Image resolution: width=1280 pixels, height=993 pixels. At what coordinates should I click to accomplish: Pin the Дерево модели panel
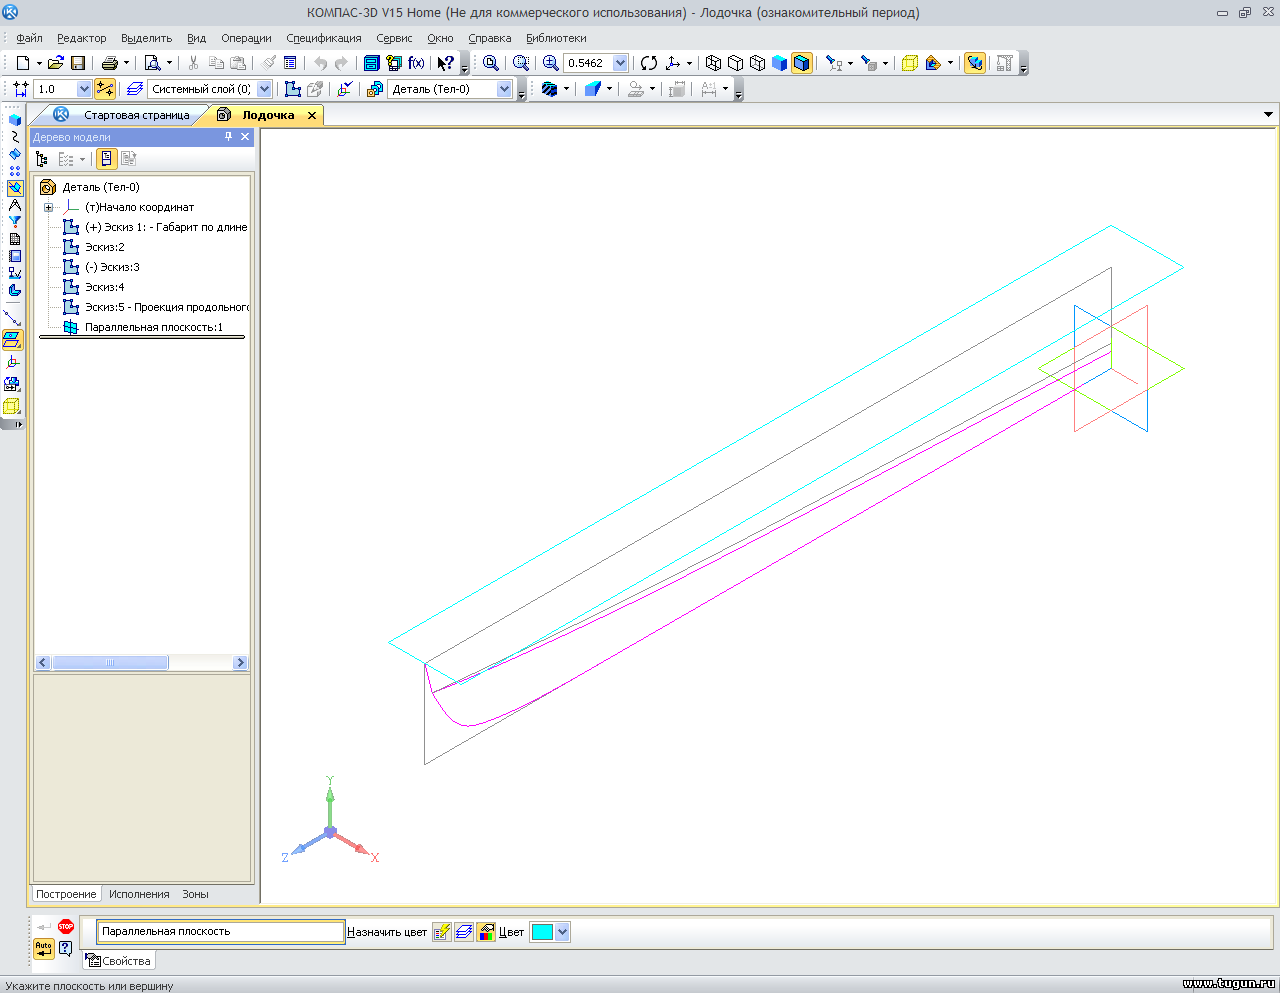229,137
